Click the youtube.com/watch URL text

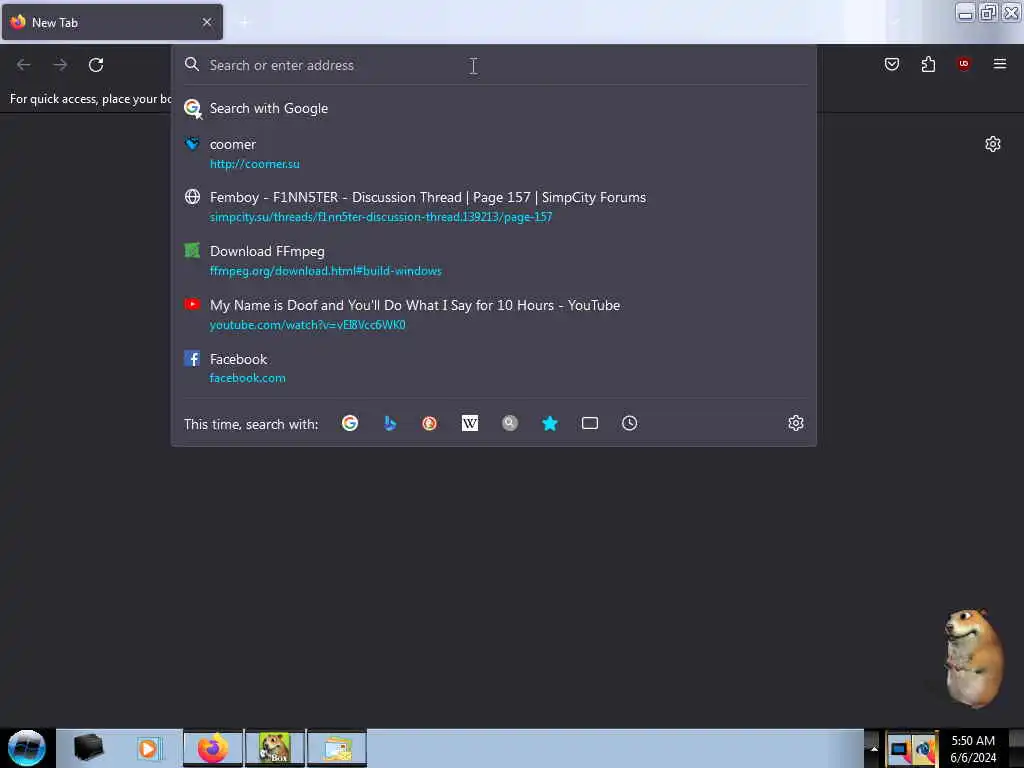pyautogui.click(x=307, y=325)
